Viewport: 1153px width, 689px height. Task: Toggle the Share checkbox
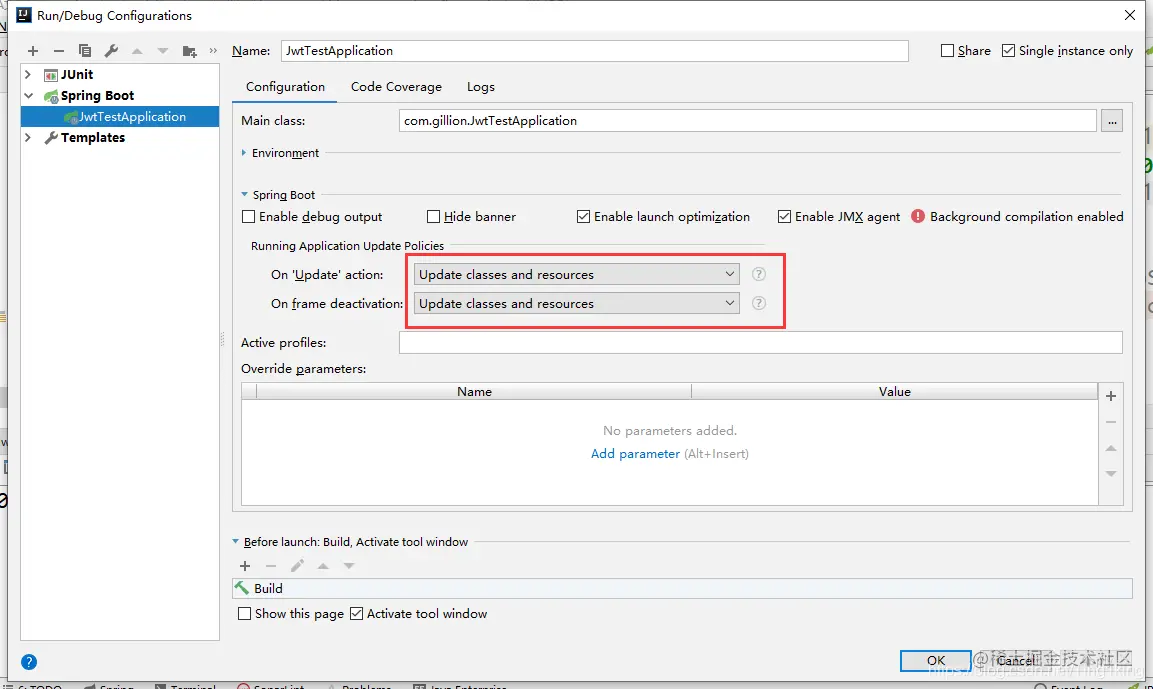[947, 51]
